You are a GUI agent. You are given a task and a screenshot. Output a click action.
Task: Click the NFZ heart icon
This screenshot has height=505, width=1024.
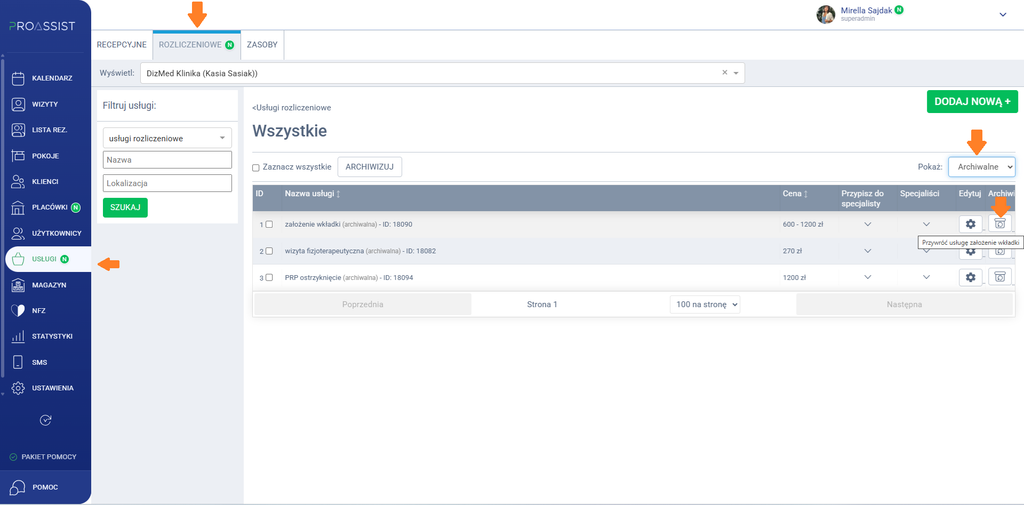pos(18,311)
